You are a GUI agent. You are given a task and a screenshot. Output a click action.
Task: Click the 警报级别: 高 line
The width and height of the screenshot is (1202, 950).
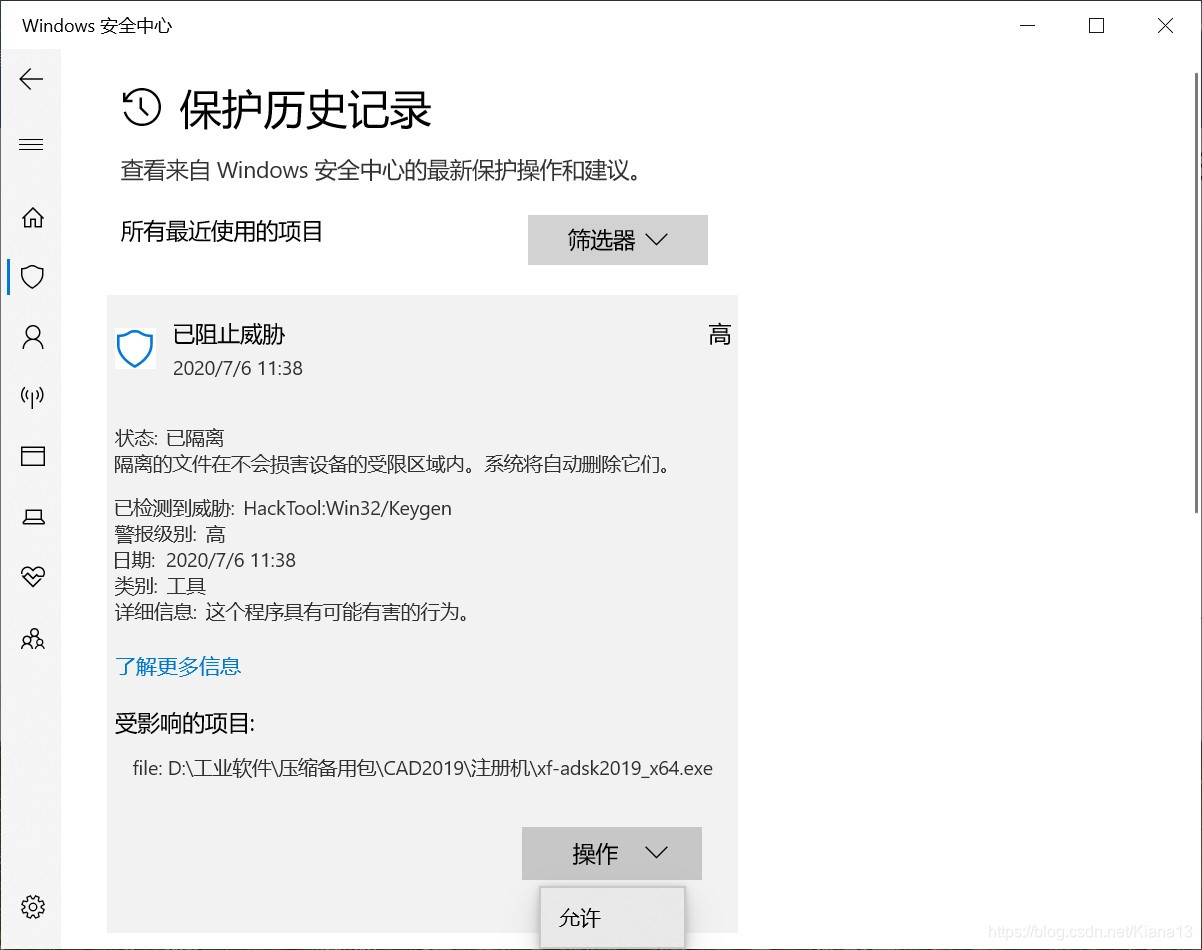170,534
